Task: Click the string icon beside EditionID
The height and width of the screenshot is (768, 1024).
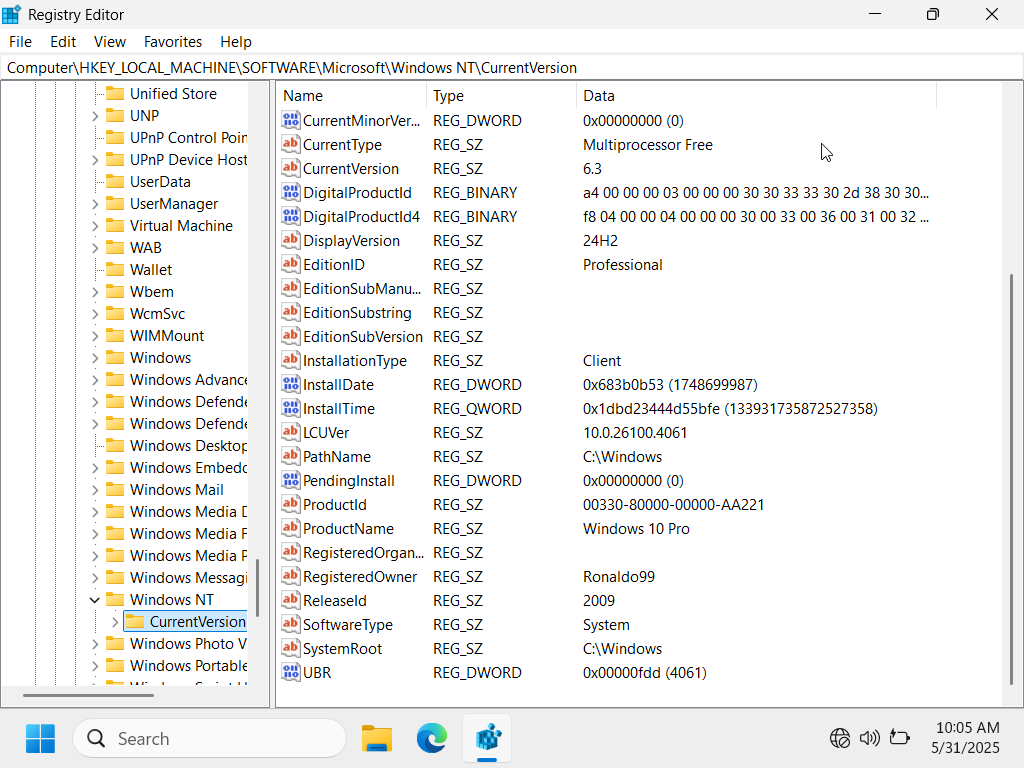Action: [x=291, y=264]
